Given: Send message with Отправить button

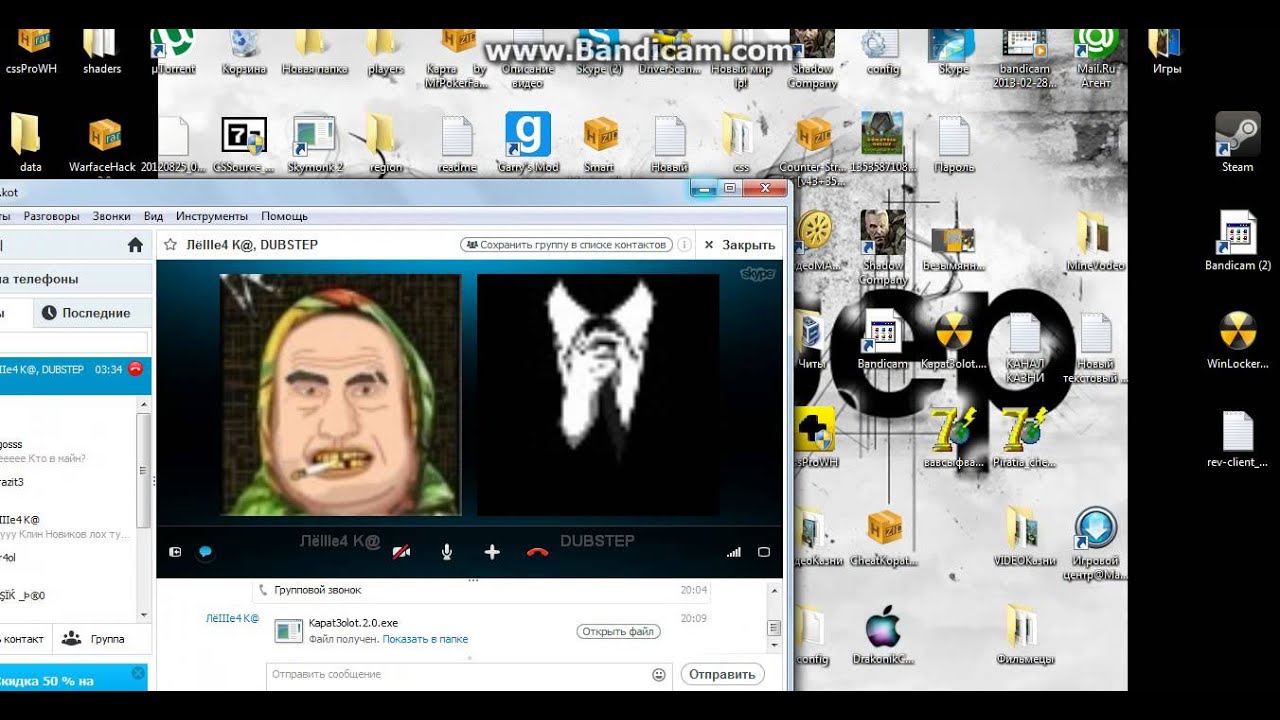Looking at the screenshot, I should point(722,675).
